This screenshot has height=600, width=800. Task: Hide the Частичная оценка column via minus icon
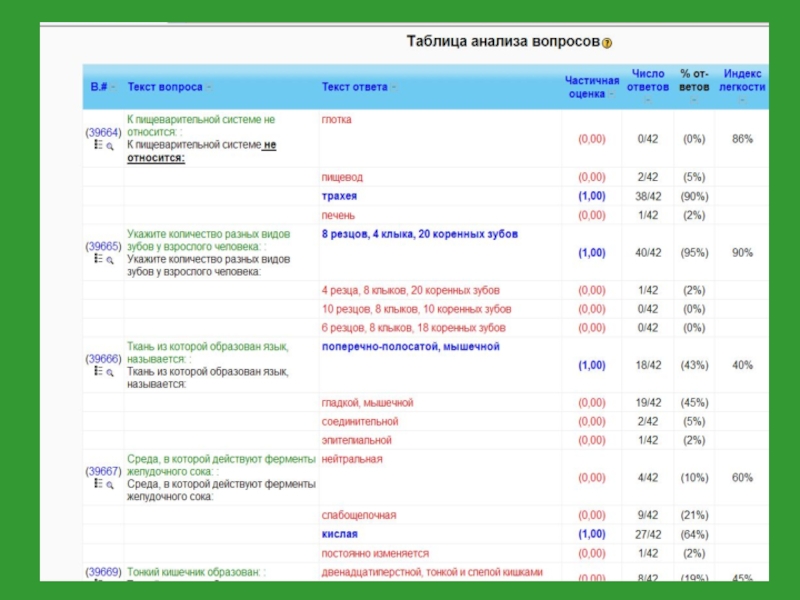tap(611, 94)
